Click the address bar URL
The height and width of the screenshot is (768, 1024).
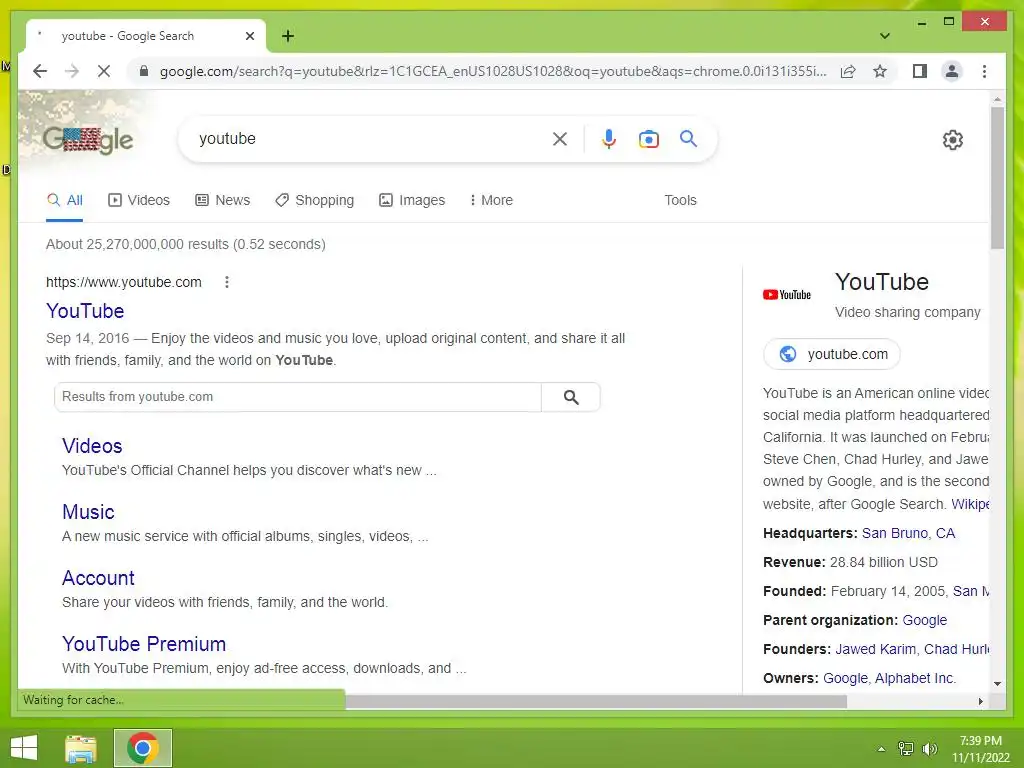pyautogui.click(x=493, y=71)
